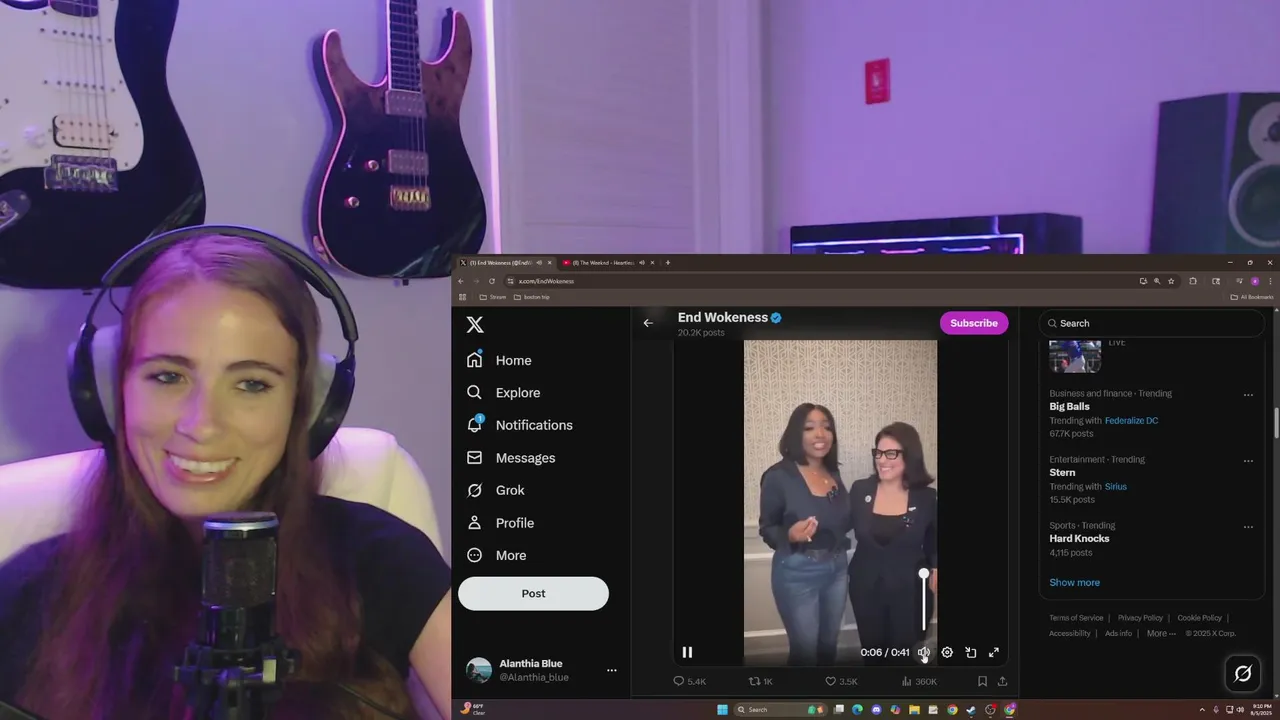Reload the page

tap(492, 281)
